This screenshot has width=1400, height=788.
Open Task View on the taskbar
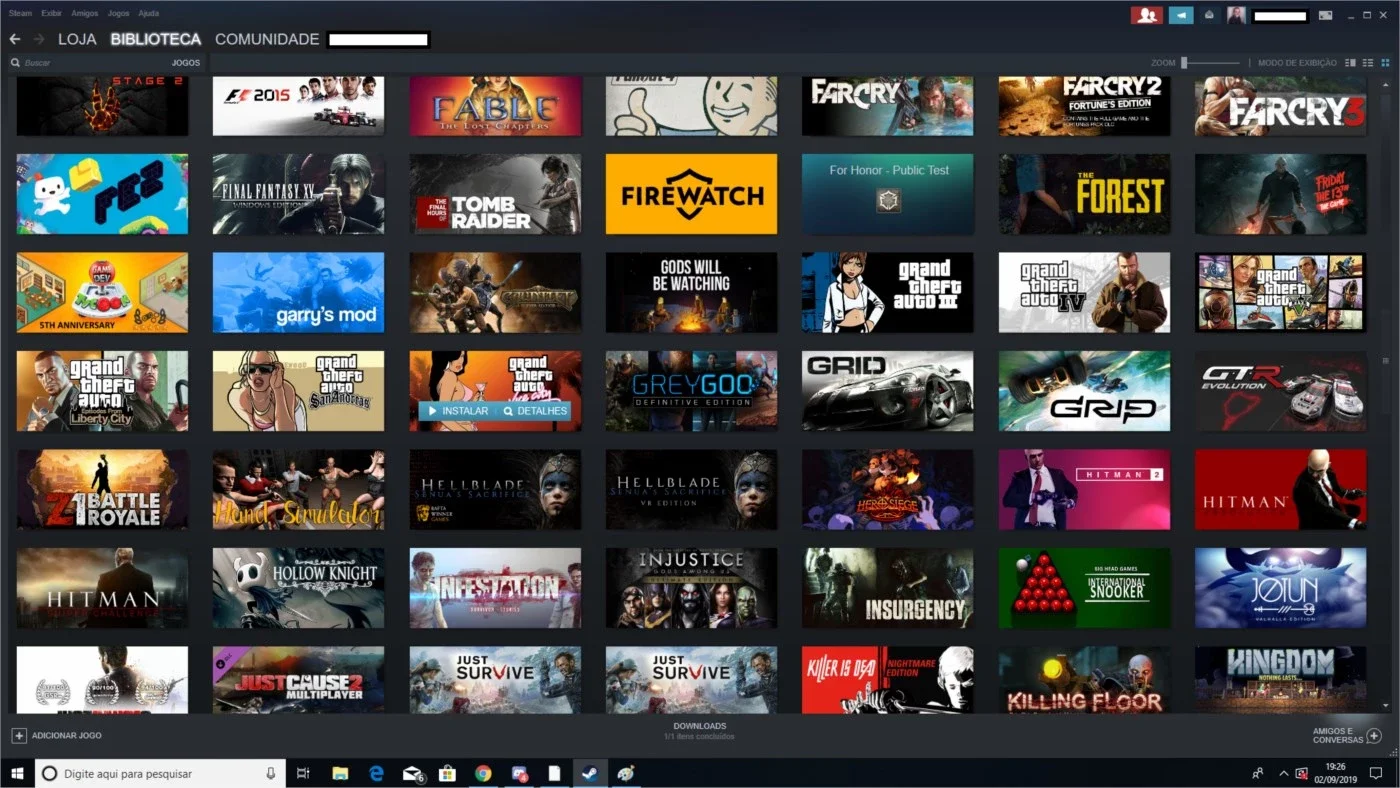tap(304, 773)
